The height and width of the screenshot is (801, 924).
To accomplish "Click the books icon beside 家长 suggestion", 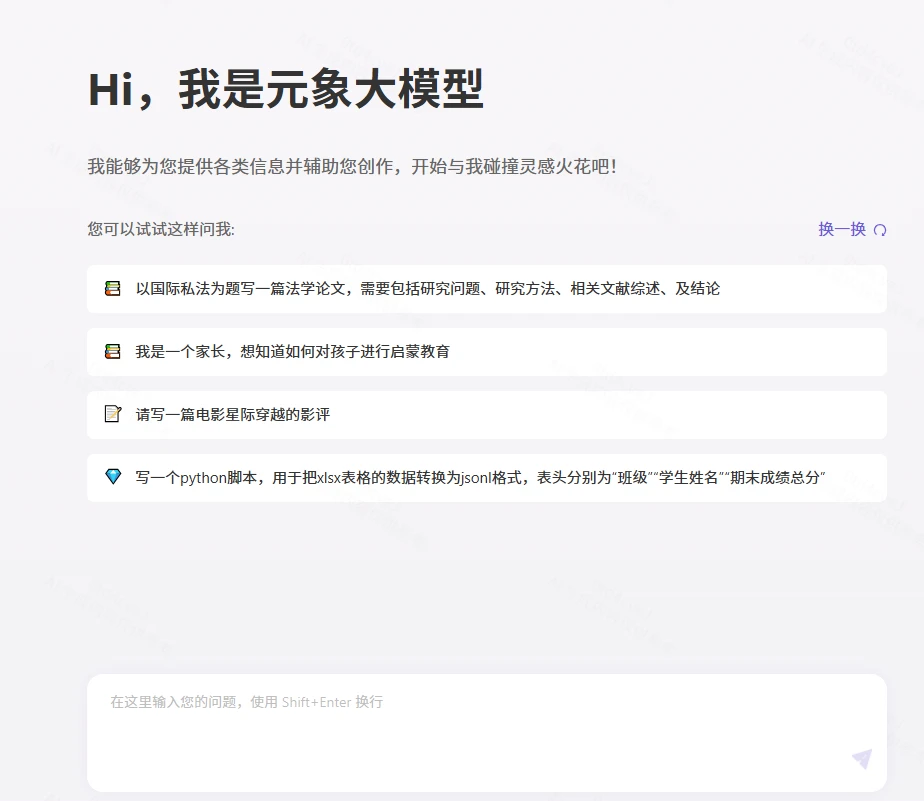I will click(113, 351).
